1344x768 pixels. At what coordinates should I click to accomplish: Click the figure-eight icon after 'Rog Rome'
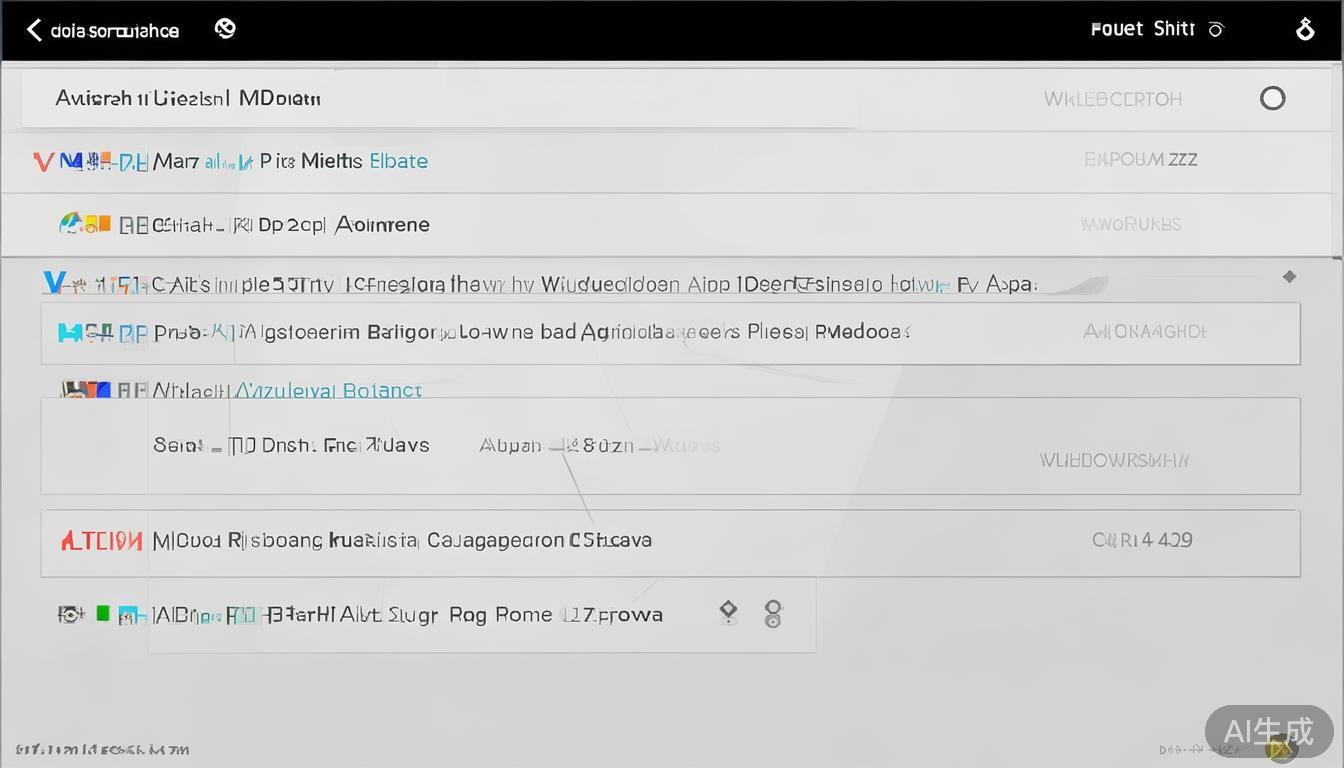tap(772, 614)
